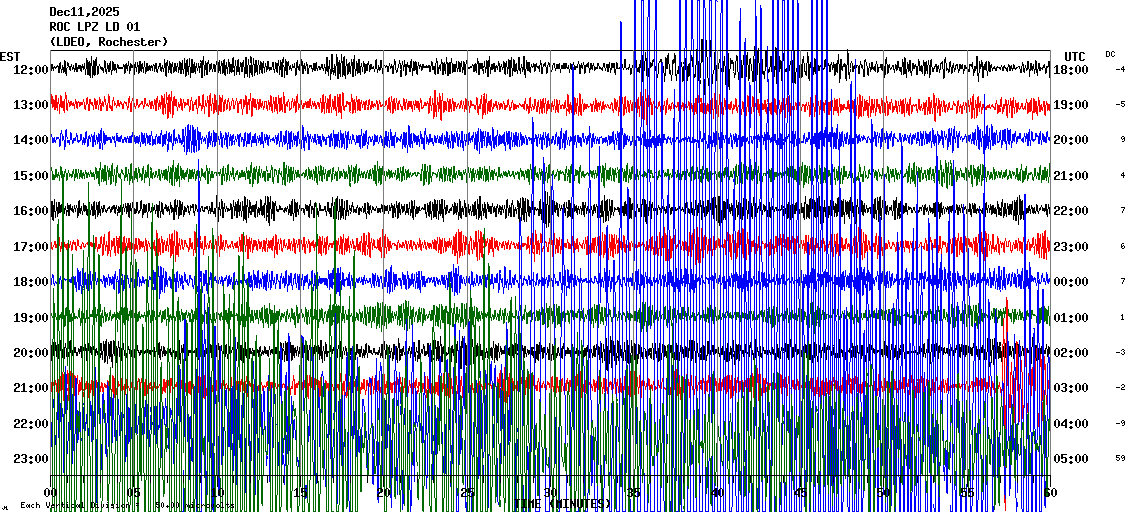Click the 20:00 label in EST column
This screenshot has height=519, width=1130.
(x=30, y=352)
